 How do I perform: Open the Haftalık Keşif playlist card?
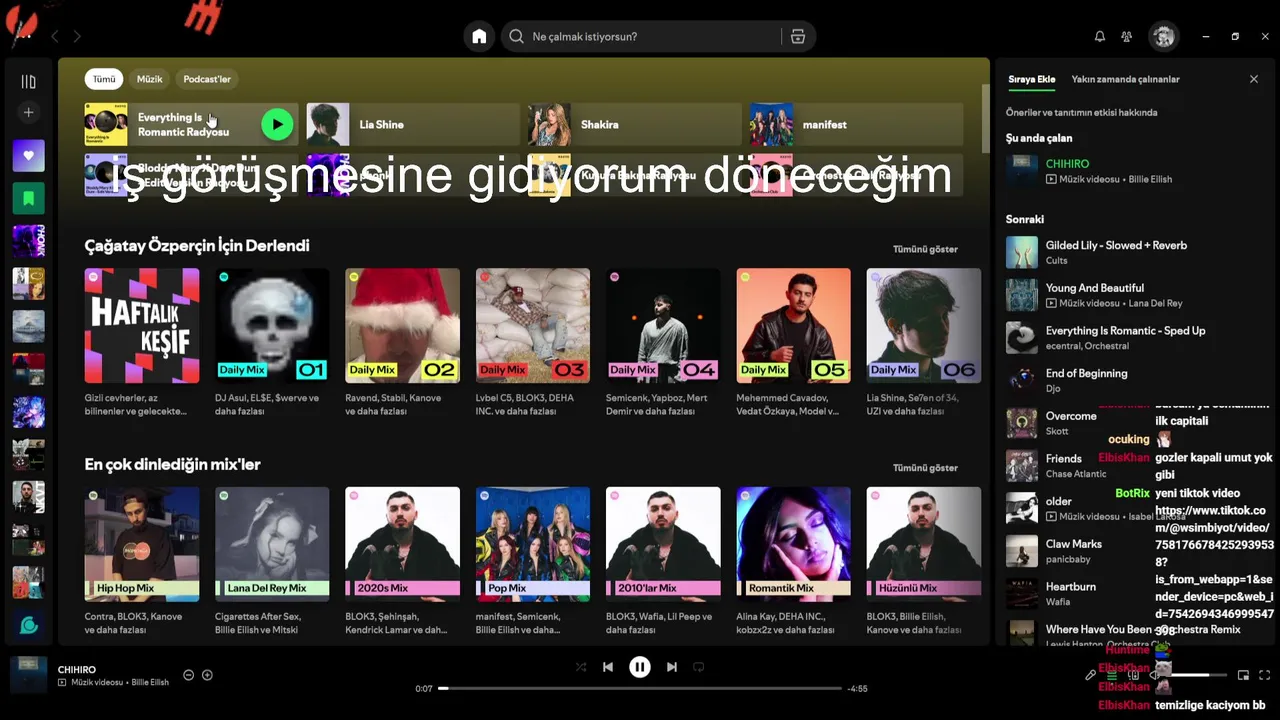pos(142,343)
